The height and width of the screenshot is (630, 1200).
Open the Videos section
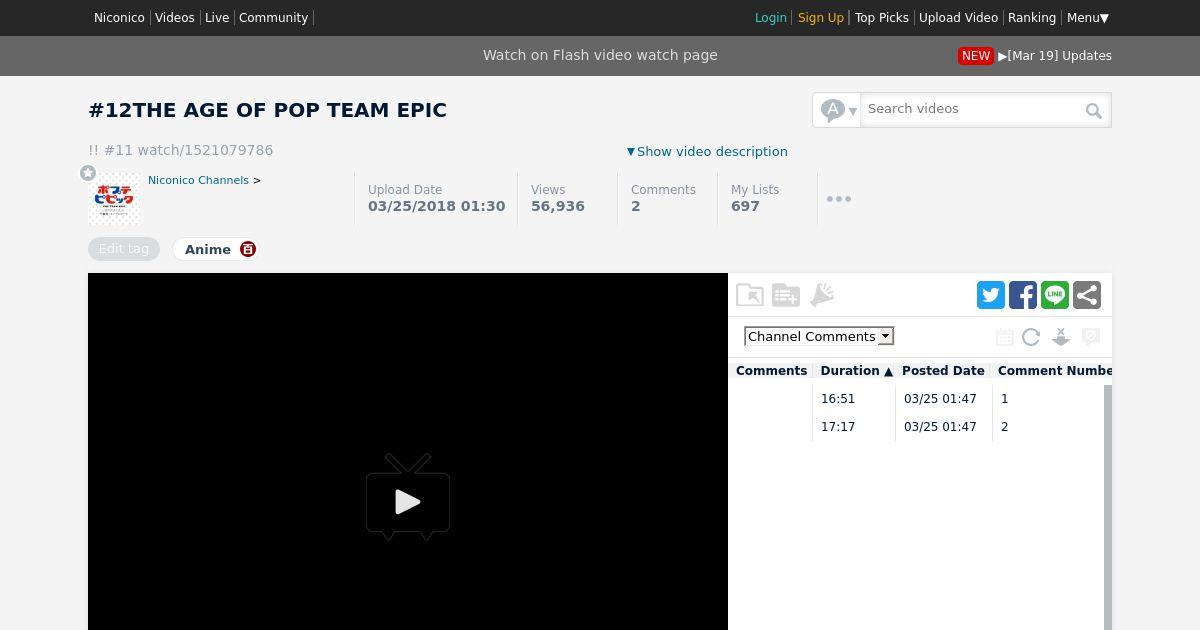[175, 18]
